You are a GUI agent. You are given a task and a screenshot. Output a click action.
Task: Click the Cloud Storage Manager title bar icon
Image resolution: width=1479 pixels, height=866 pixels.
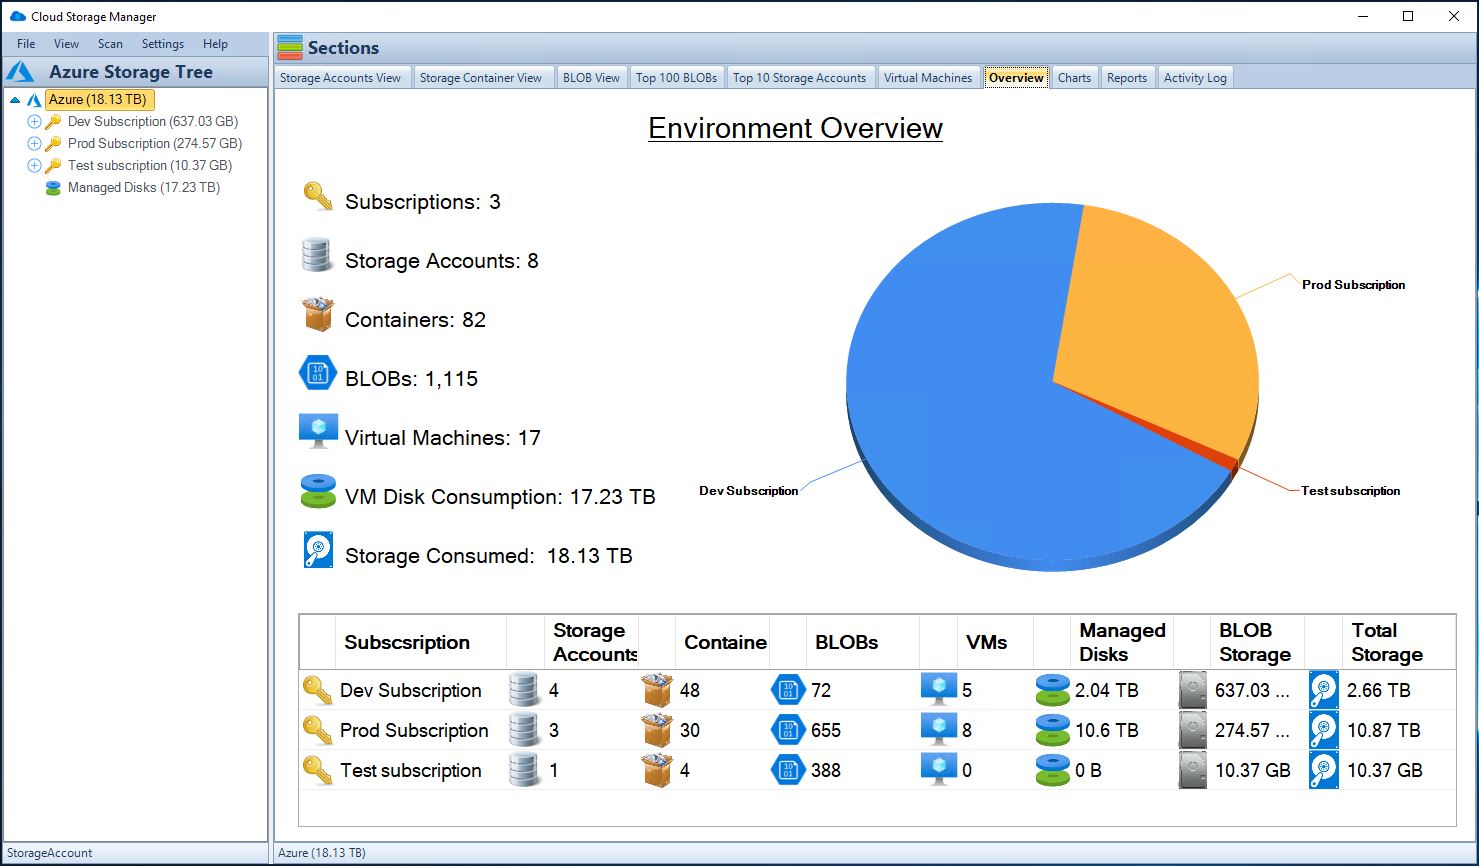[17, 16]
